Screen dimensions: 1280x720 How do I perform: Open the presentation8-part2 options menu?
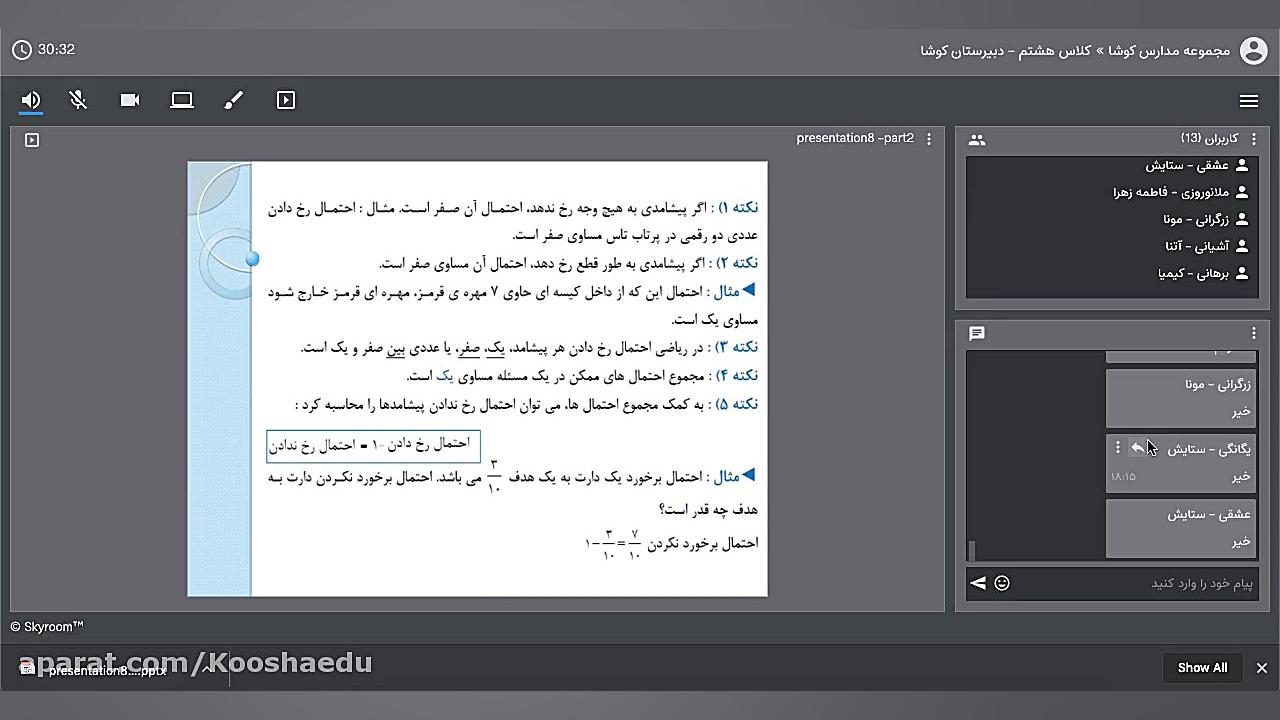(928, 139)
